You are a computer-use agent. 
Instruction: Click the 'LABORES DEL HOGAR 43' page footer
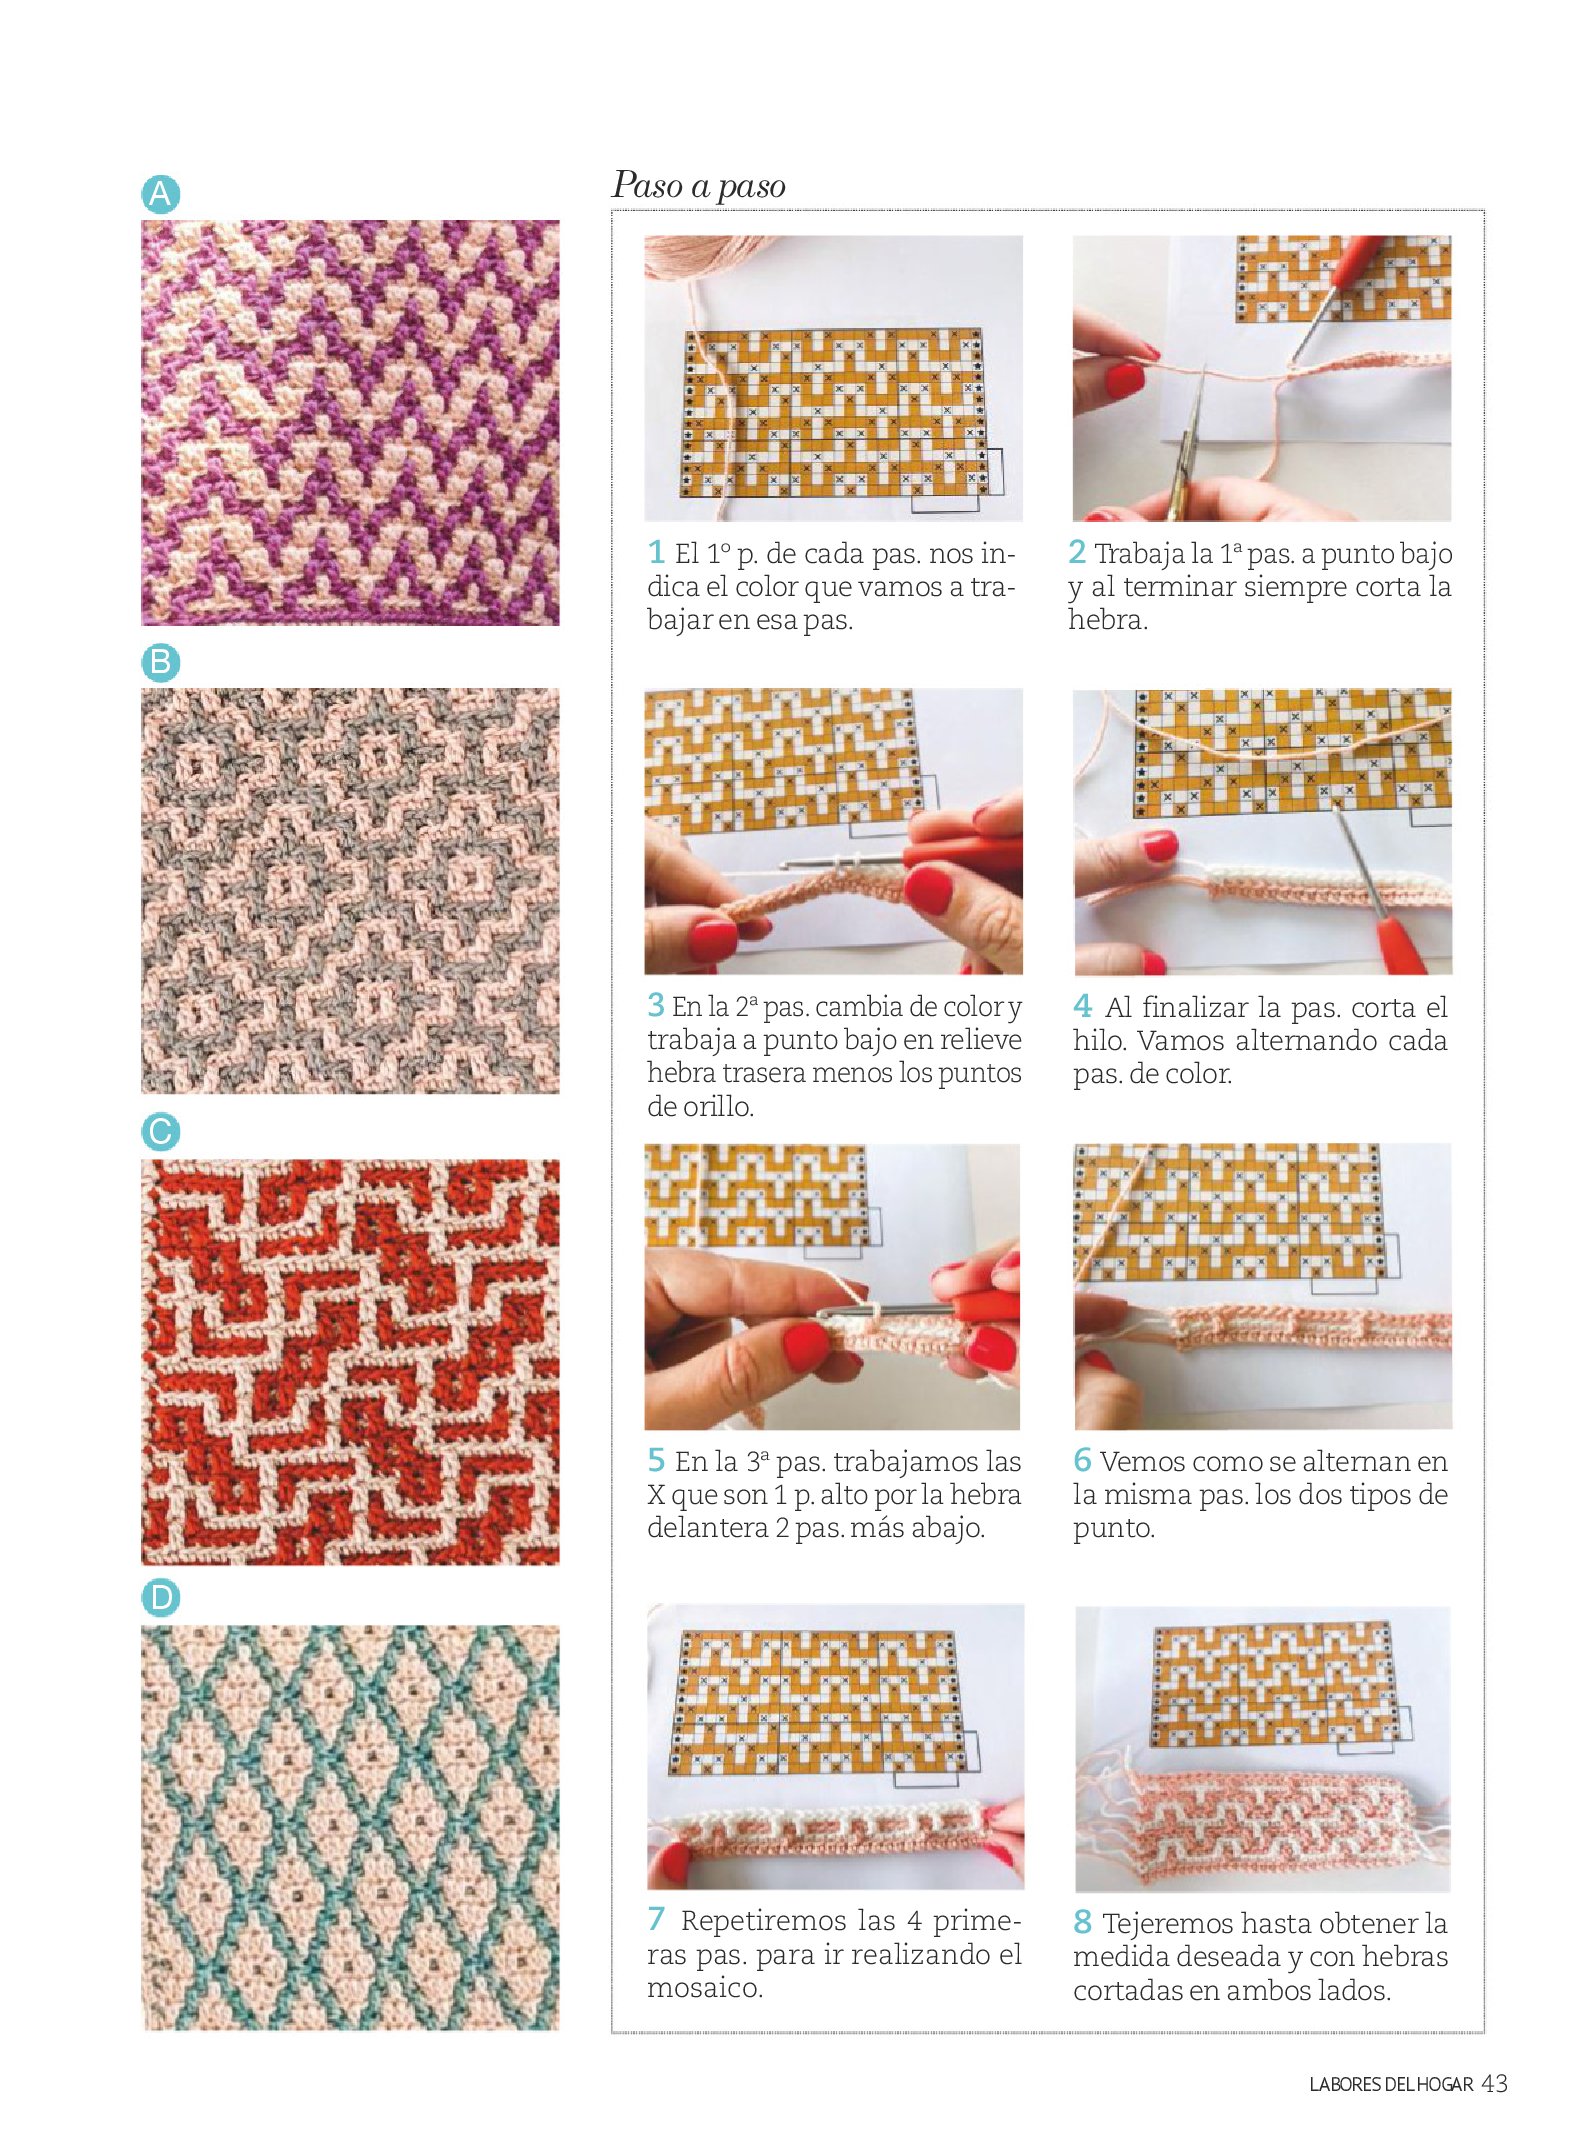1408,2084
